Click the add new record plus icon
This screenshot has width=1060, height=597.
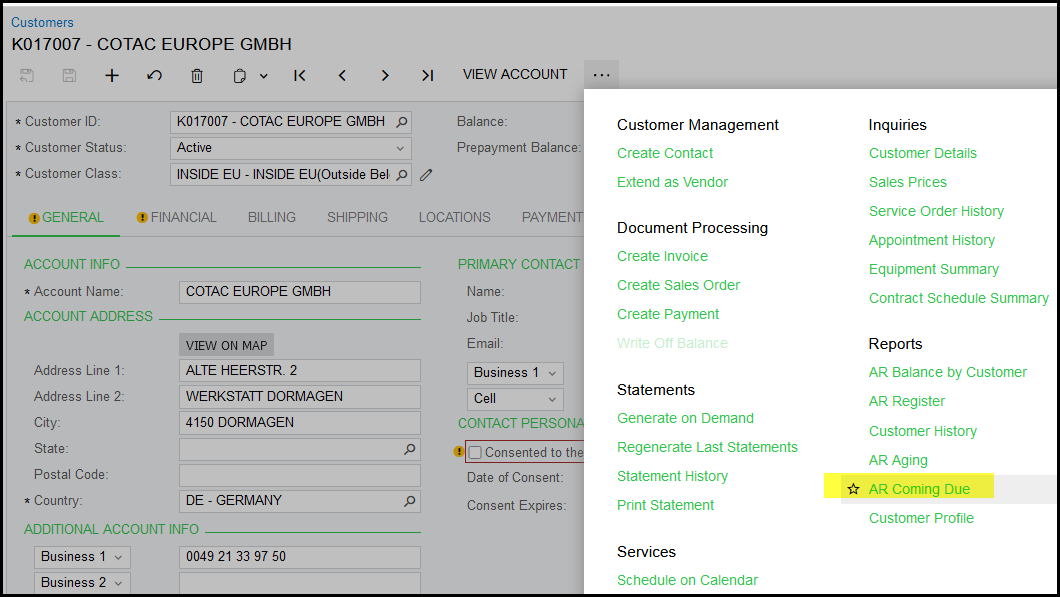coord(112,75)
